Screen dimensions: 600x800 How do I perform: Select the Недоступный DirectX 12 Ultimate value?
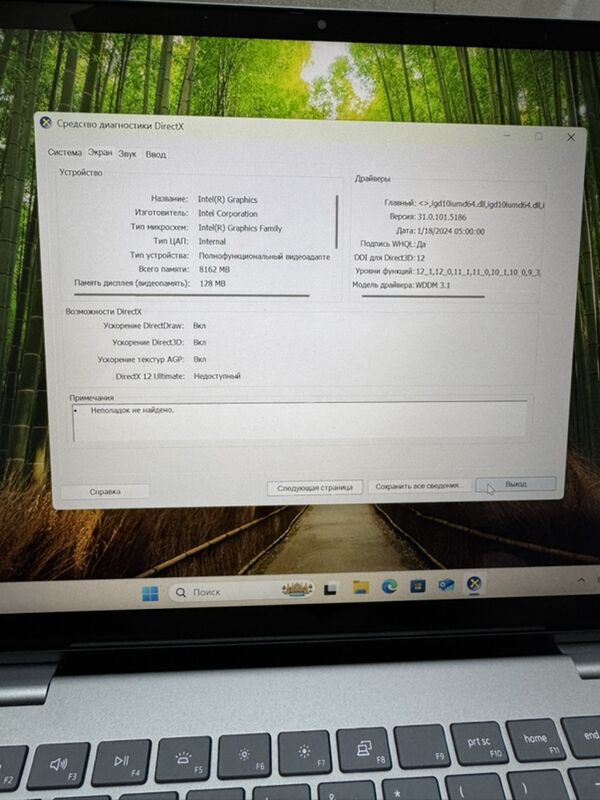point(217,376)
